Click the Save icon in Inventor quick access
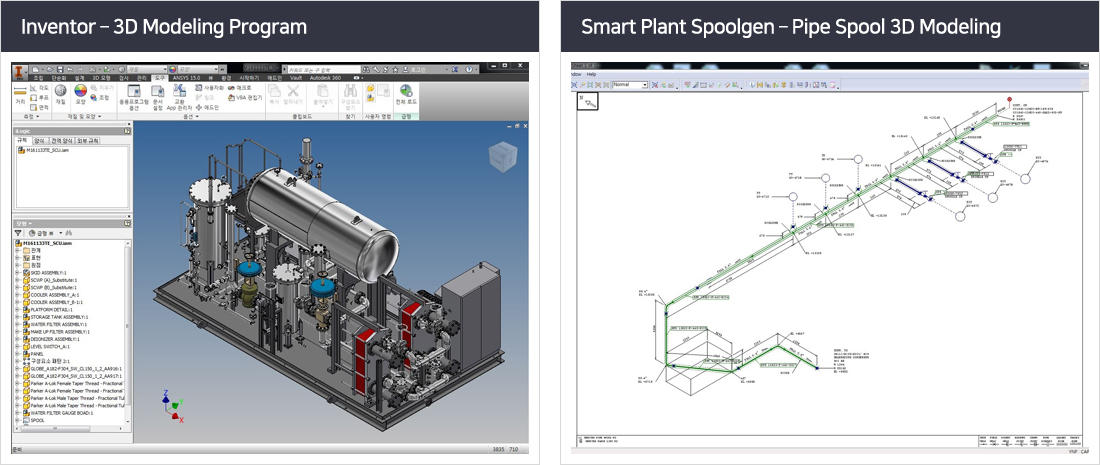 (x=60, y=69)
